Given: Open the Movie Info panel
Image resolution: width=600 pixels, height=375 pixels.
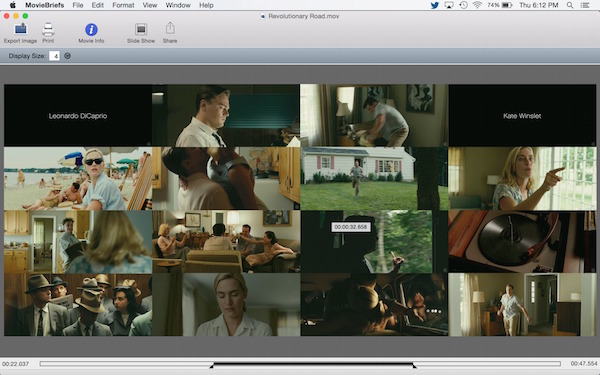Looking at the screenshot, I should [x=91, y=29].
